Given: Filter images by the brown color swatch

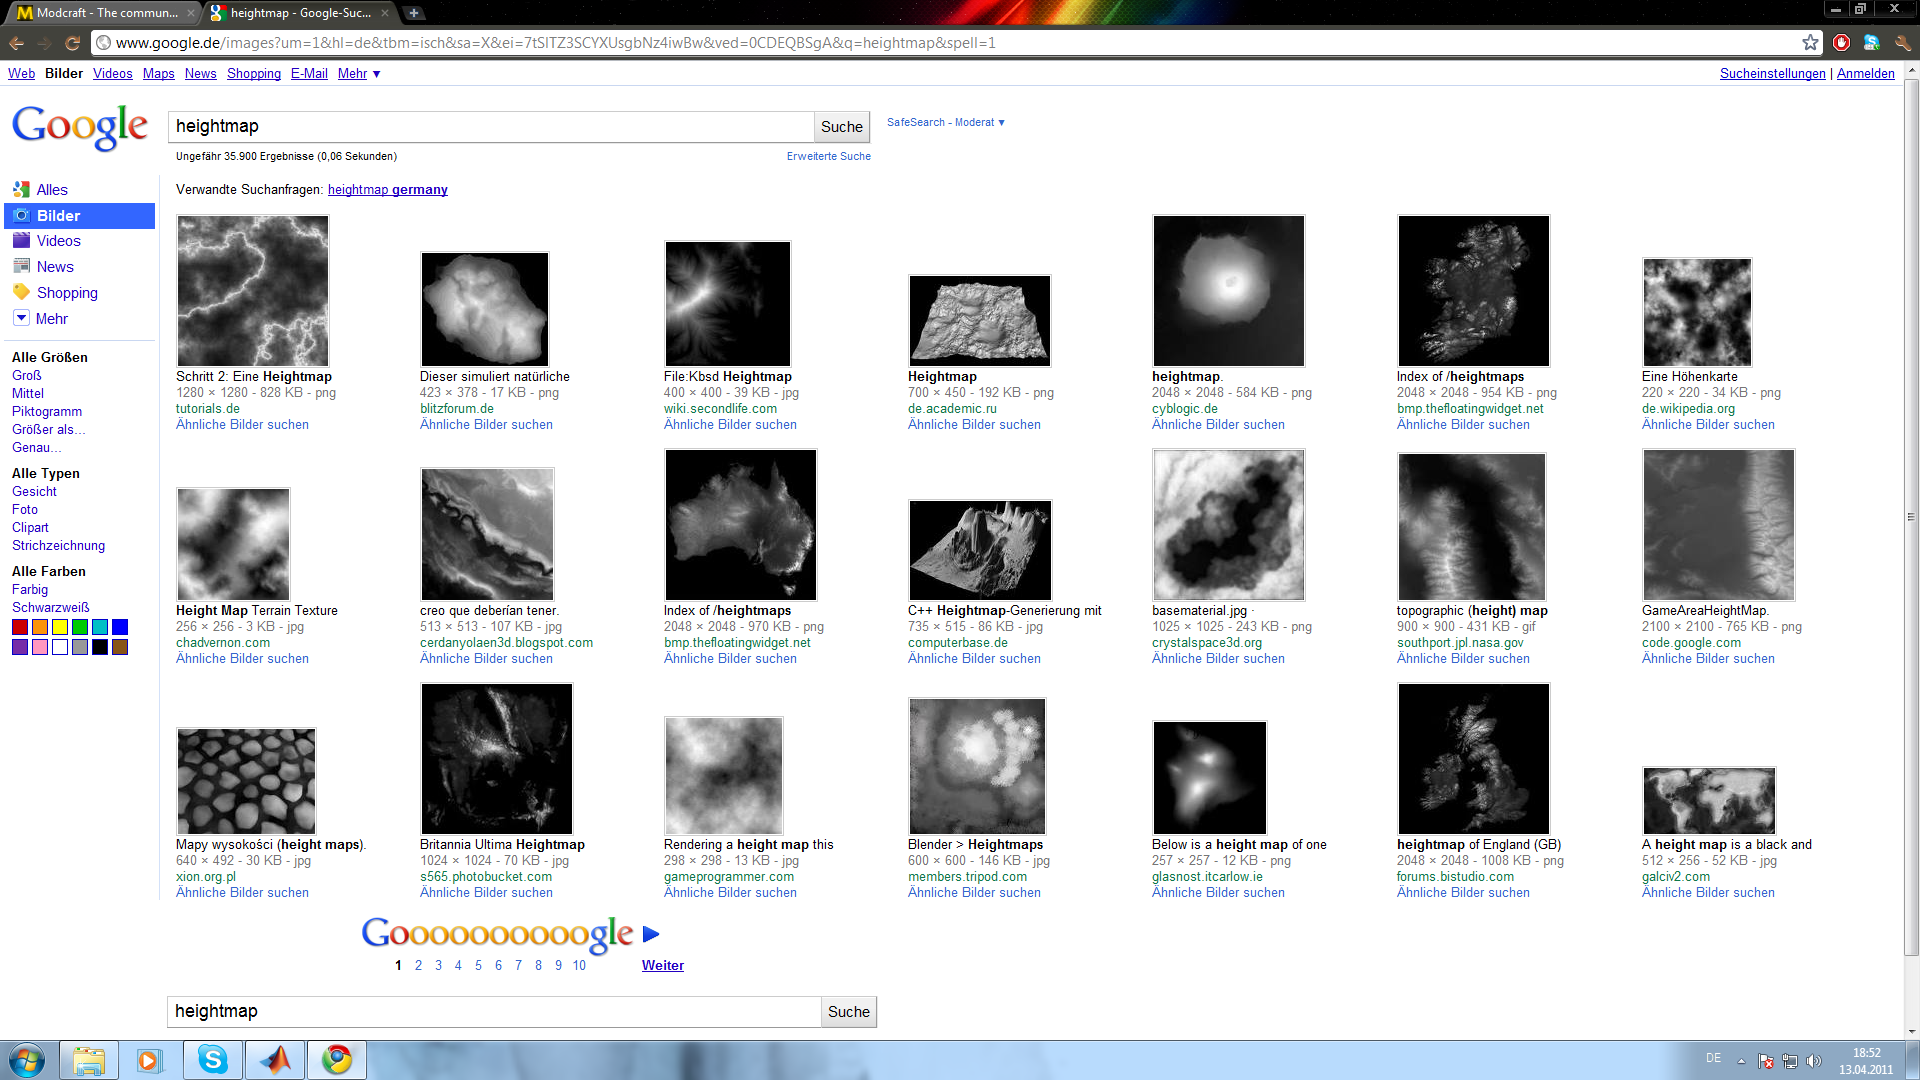Looking at the screenshot, I should pyautogui.click(x=120, y=647).
